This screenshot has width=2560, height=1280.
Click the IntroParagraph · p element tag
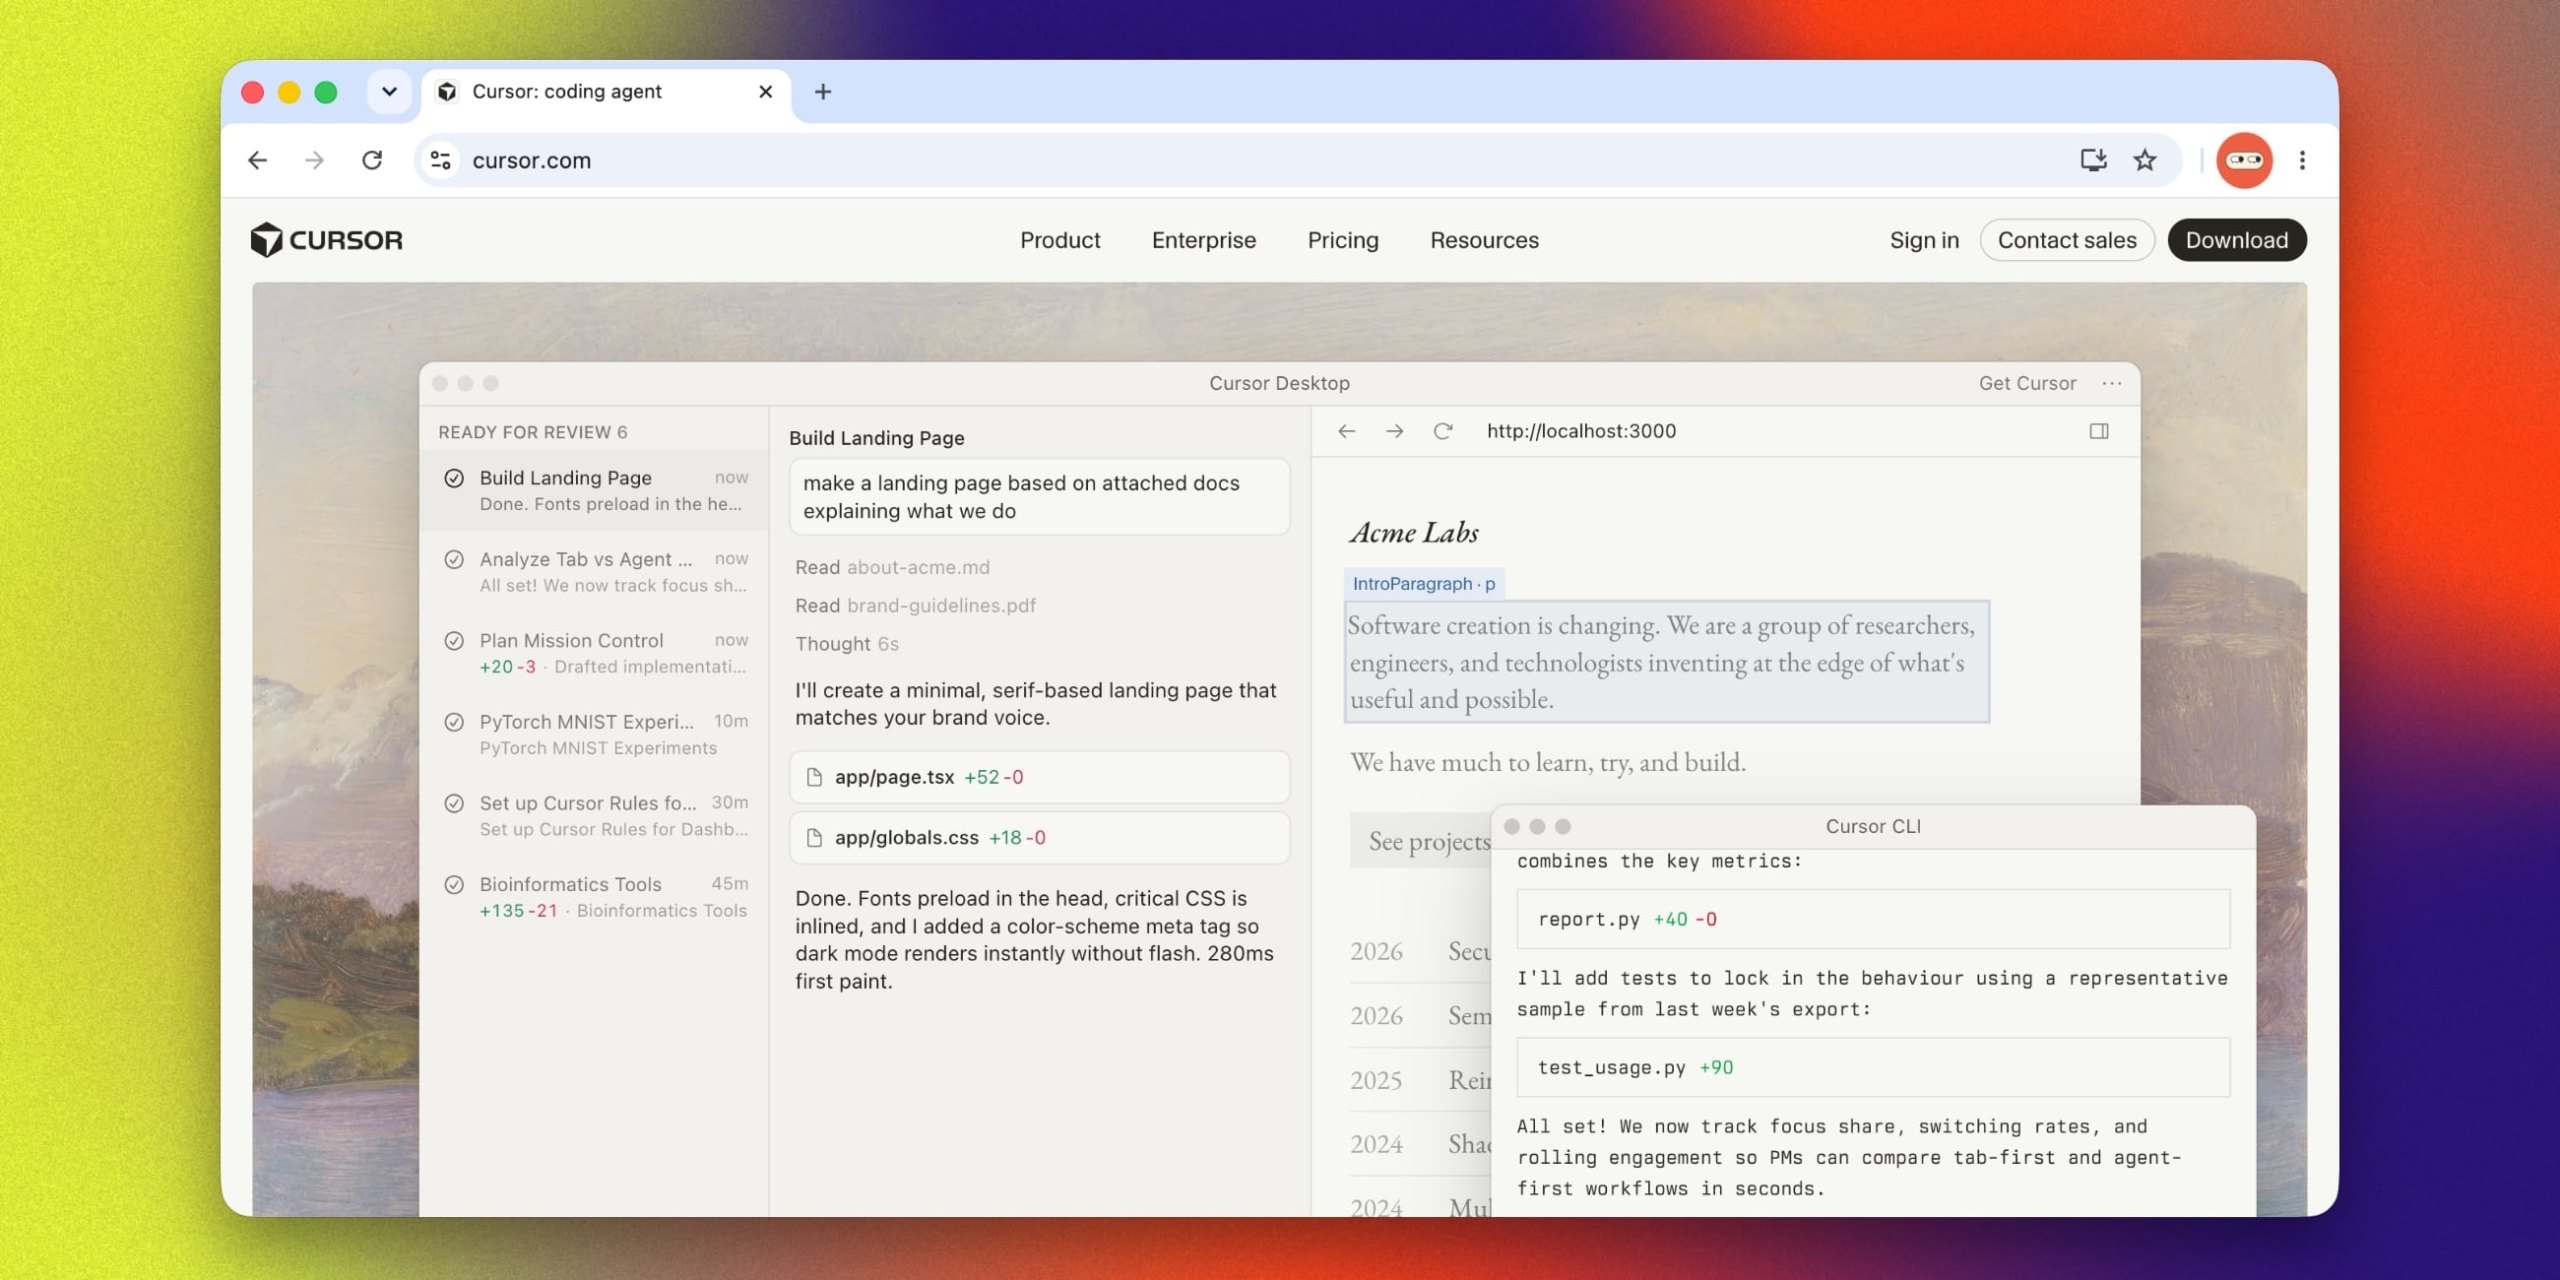(x=1424, y=583)
